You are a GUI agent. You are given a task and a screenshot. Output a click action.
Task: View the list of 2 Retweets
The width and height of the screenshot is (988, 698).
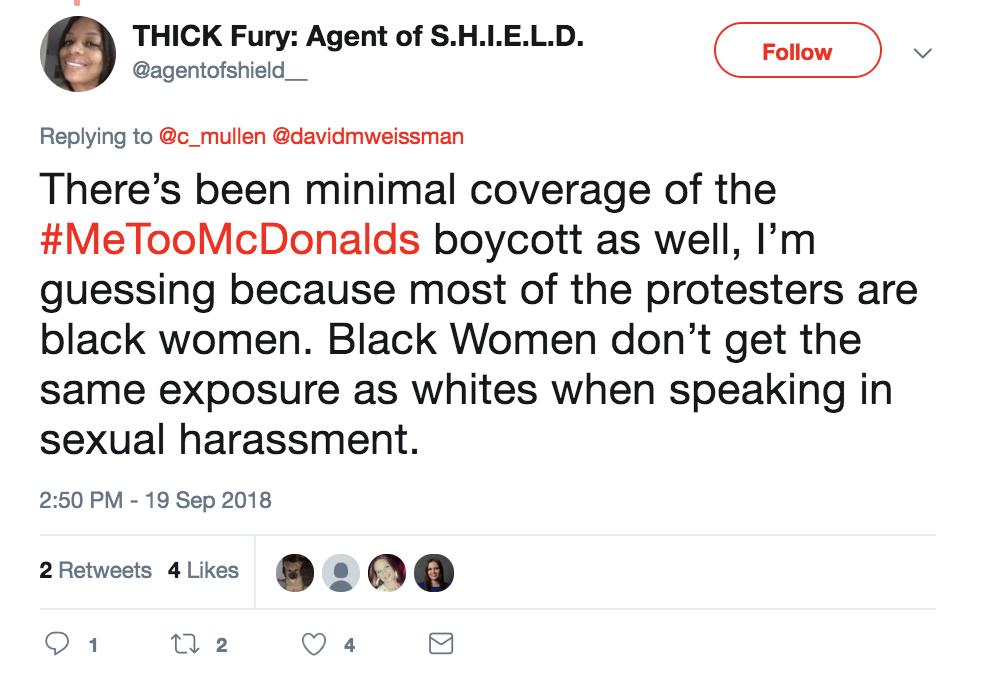95,571
